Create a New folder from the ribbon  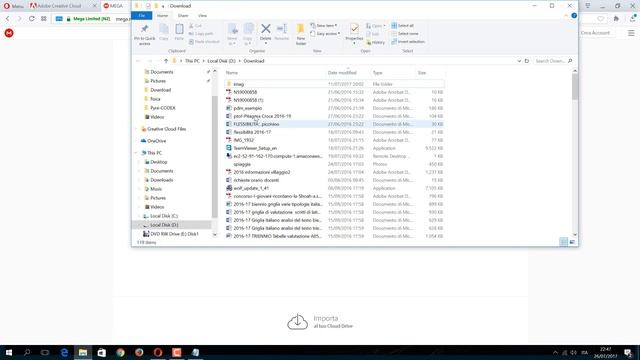click(x=301, y=34)
